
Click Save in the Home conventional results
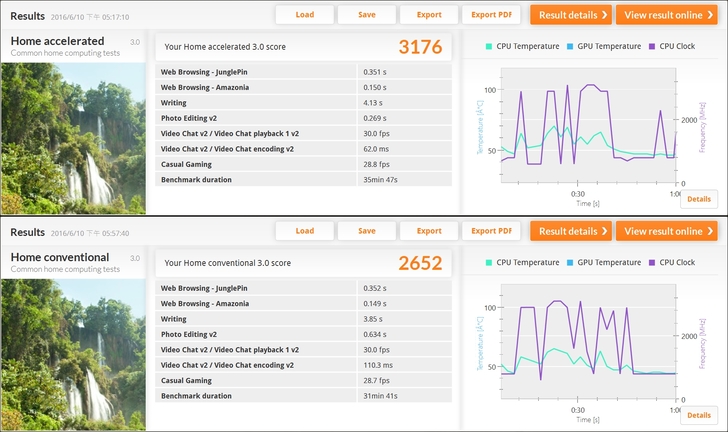click(x=367, y=231)
